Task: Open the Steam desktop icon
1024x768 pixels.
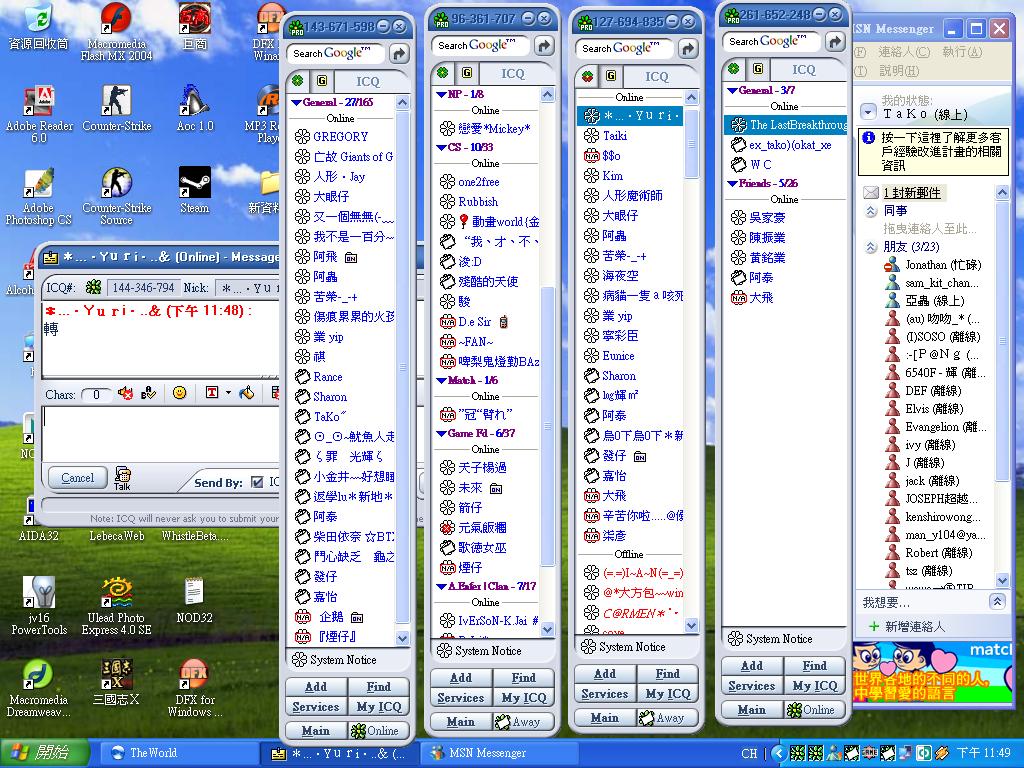Action: pos(195,190)
